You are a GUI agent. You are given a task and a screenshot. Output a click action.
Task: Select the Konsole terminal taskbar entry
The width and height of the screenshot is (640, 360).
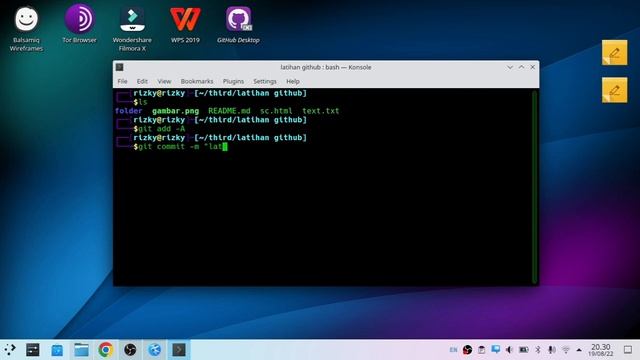tap(179, 350)
